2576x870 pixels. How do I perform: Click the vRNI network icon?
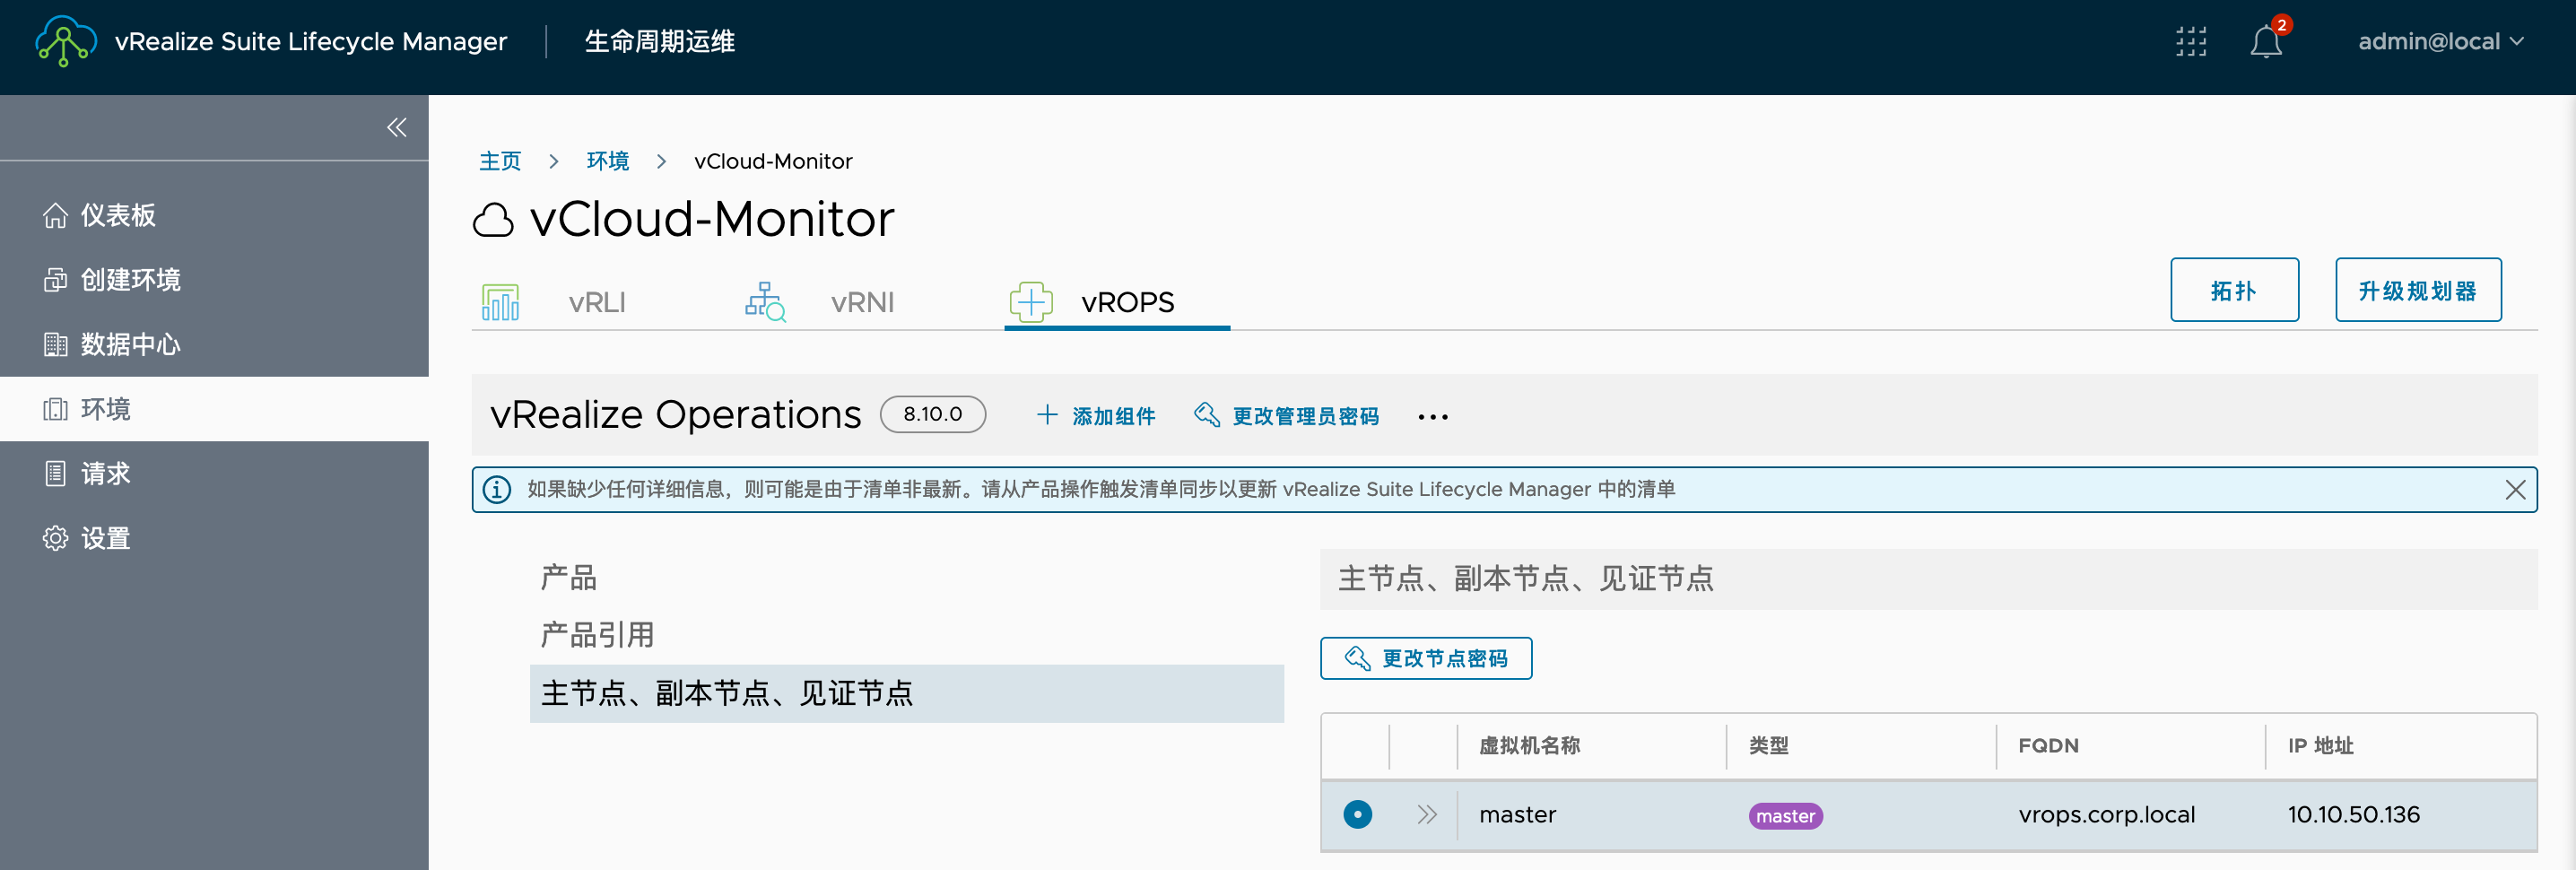[x=765, y=302]
